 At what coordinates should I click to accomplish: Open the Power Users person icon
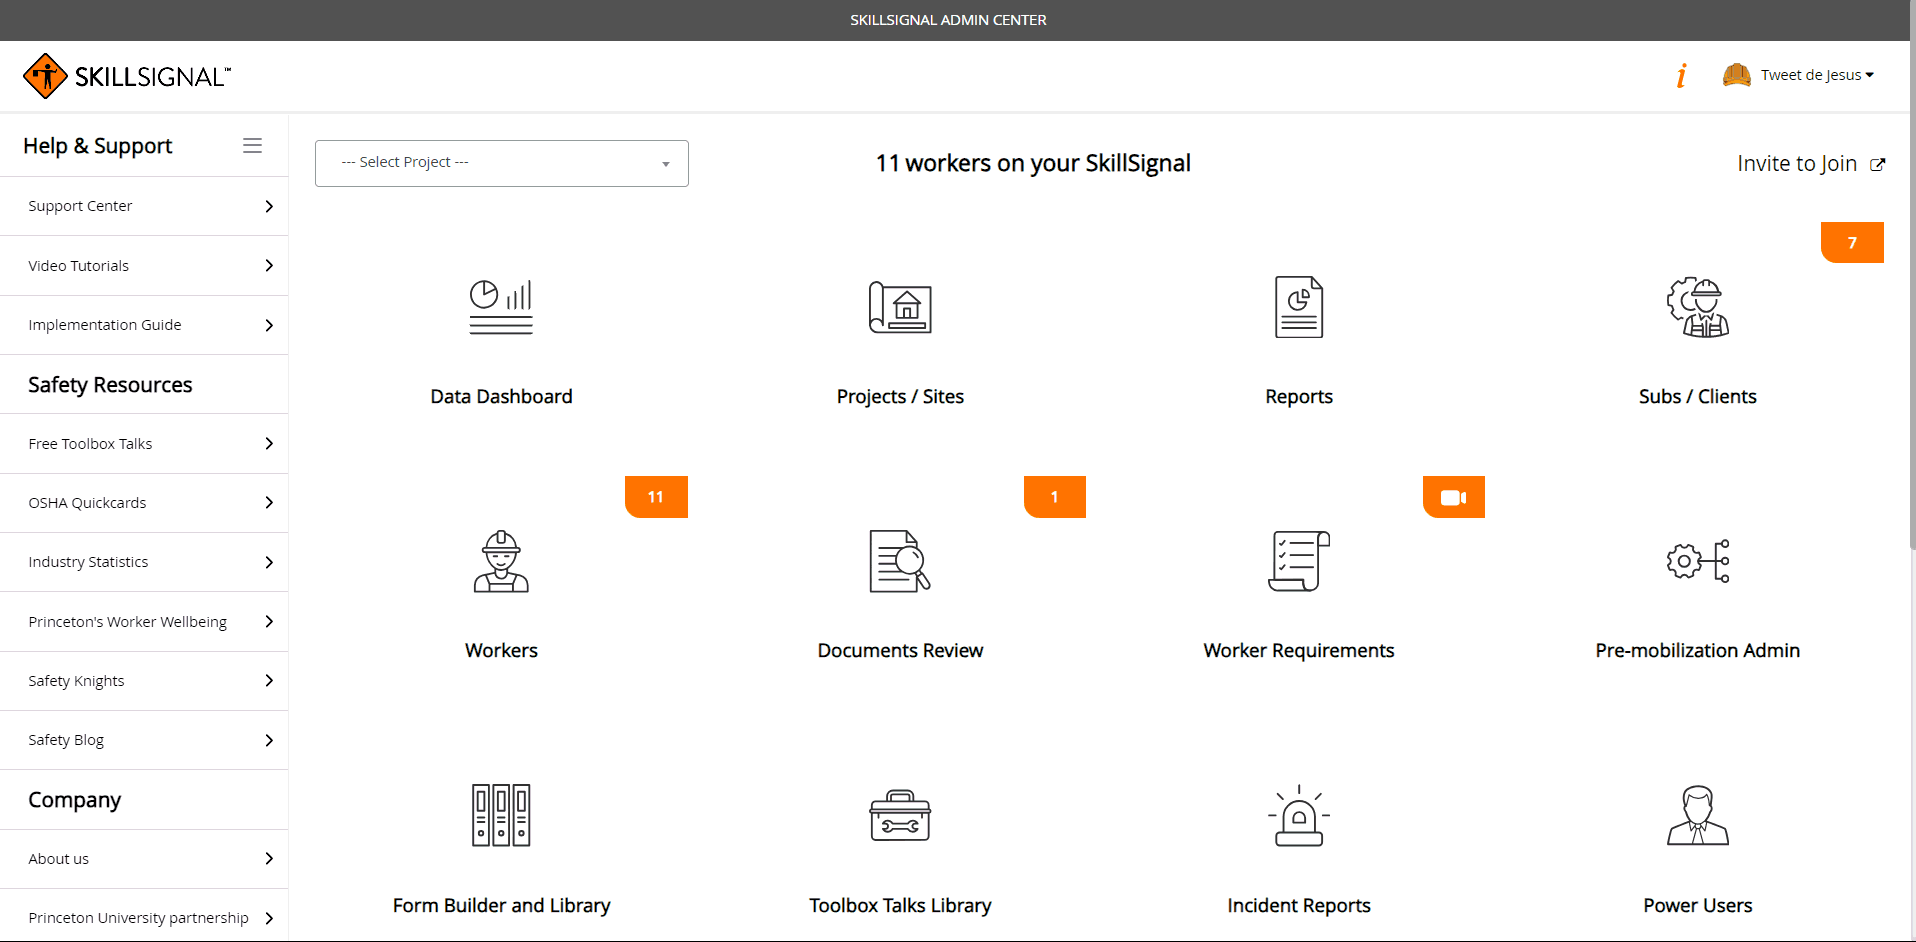pyautogui.click(x=1698, y=815)
